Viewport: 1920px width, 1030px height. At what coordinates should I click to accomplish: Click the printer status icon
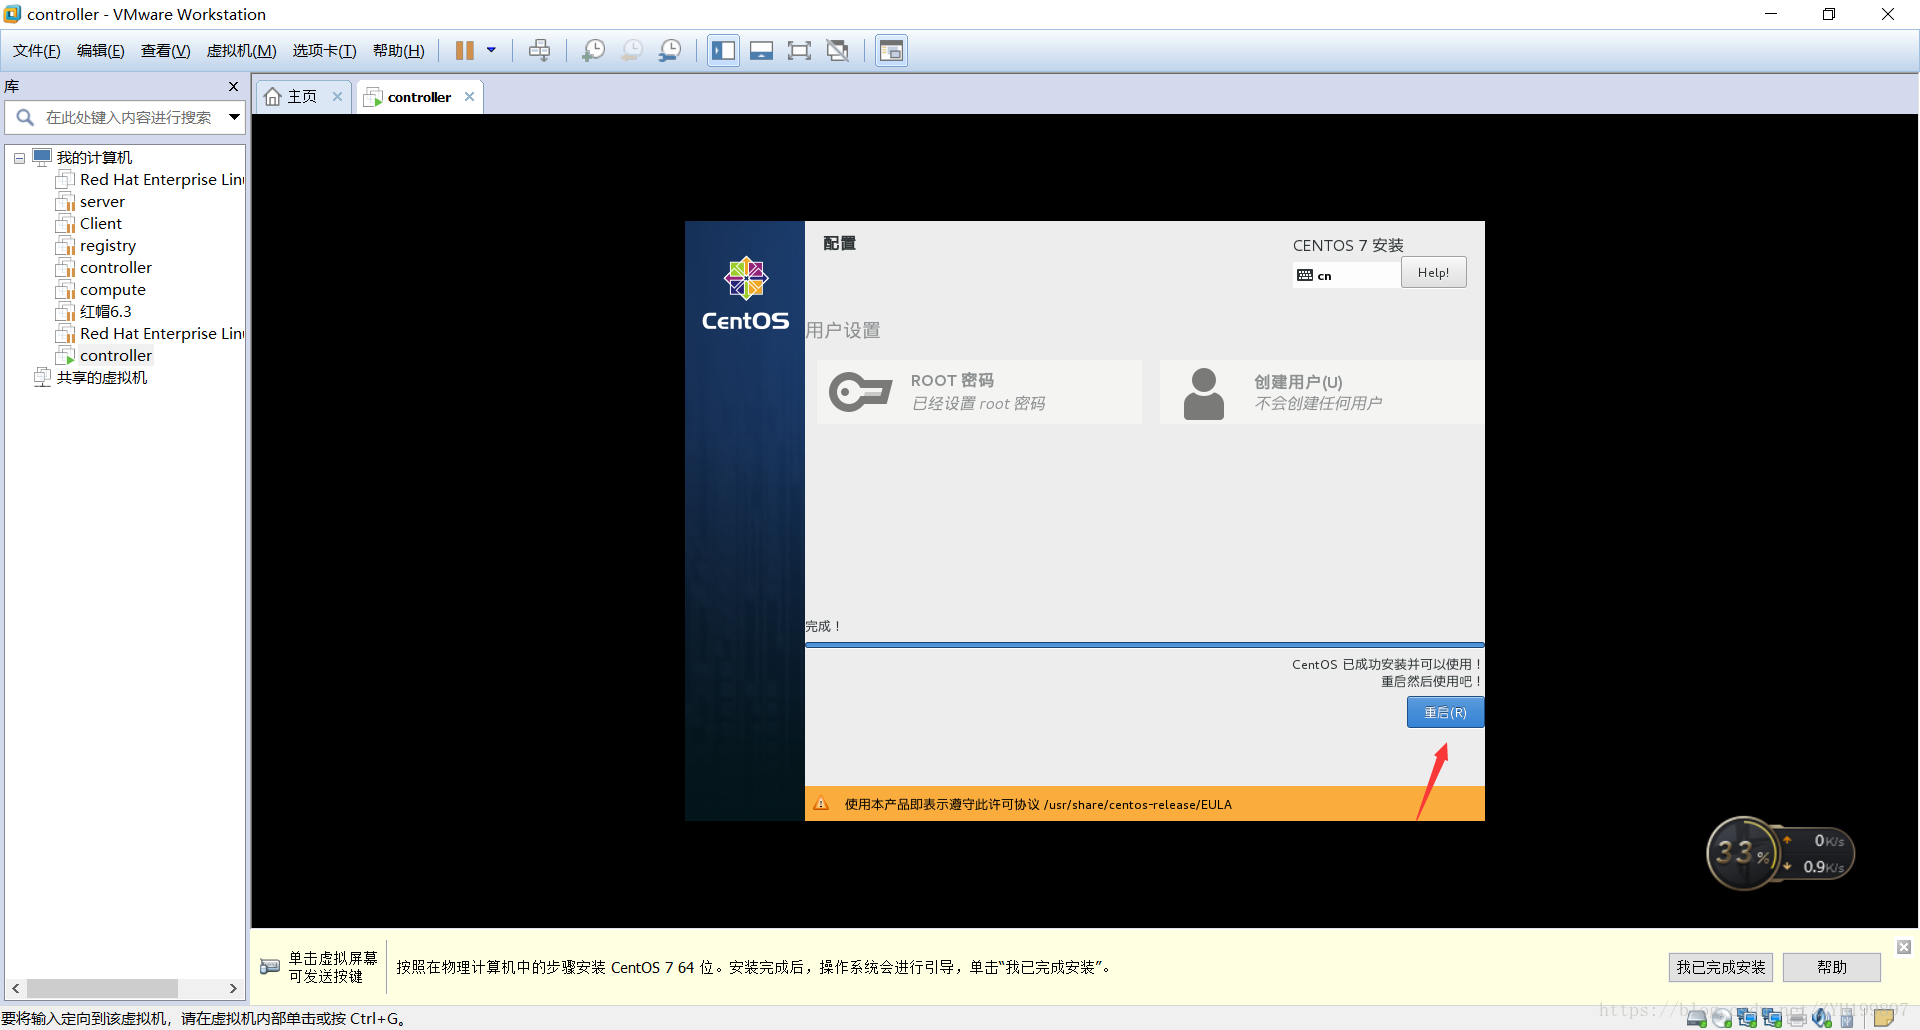coord(1797,1018)
